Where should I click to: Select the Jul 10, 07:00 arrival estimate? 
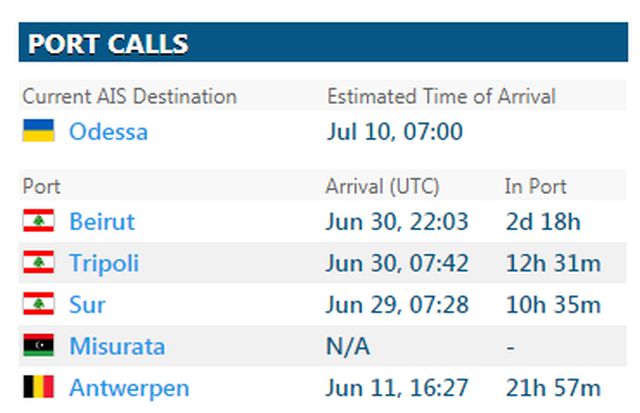[394, 131]
